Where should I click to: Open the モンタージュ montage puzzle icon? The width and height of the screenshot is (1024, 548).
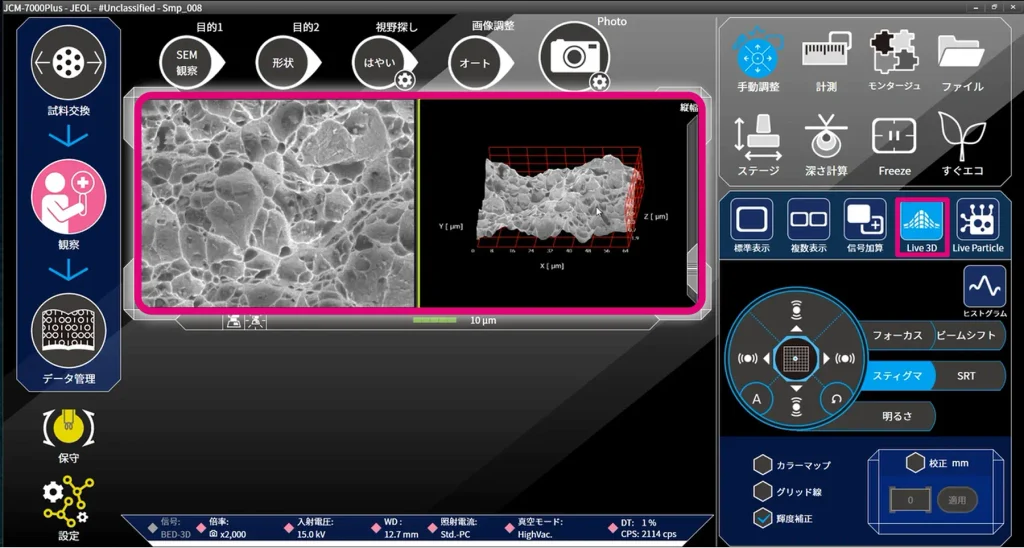pyautogui.click(x=894, y=50)
